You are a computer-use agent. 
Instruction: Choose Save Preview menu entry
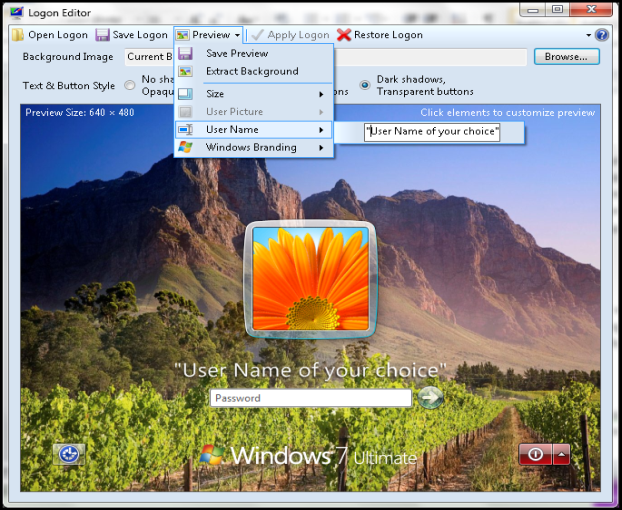[254, 54]
